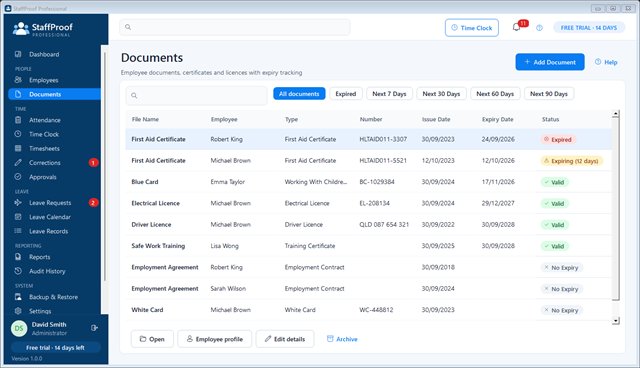Click the Edit details button
Image resolution: width=640 pixels, height=368 pixels.
point(285,339)
